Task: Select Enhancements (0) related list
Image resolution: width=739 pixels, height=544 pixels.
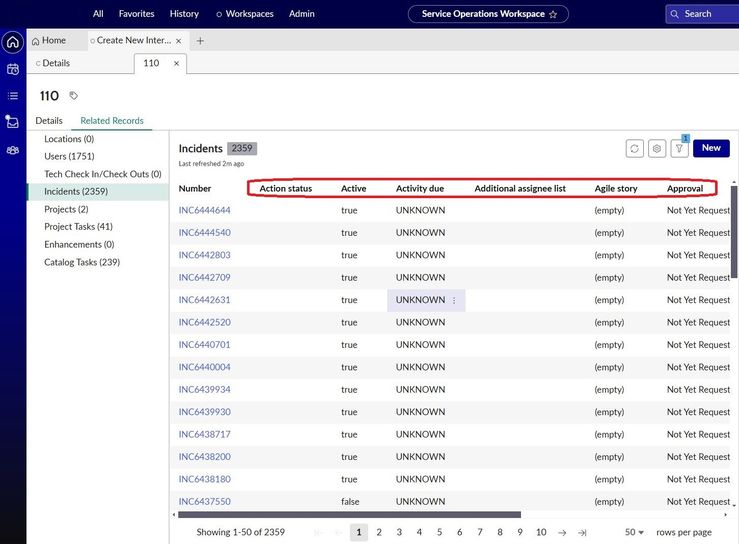Action: 79,245
